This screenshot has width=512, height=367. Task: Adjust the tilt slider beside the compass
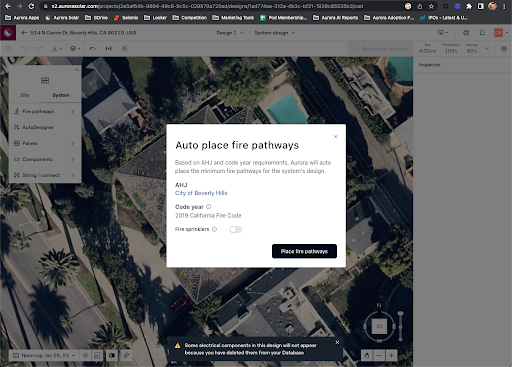[401, 326]
